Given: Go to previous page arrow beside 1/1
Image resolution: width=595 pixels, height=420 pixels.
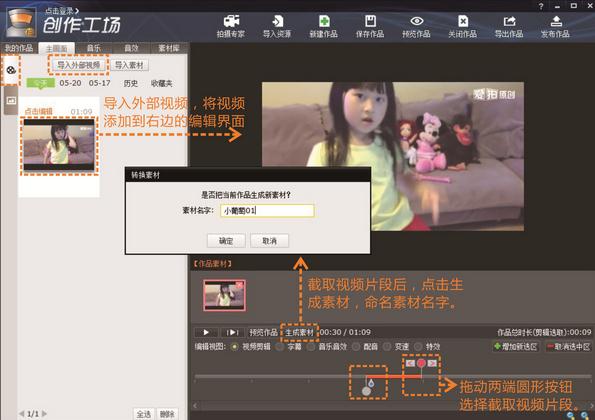Looking at the screenshot, I should [x=22, y=413].
